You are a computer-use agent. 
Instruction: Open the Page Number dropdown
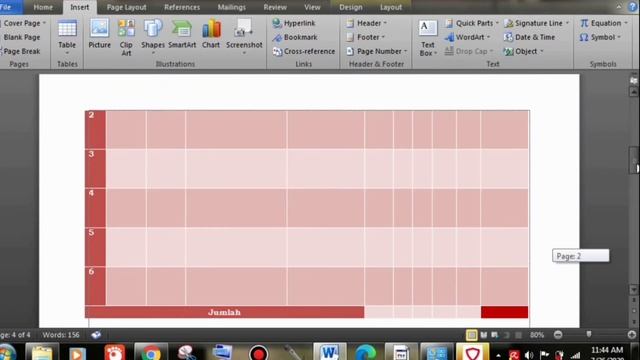pos(376,51)
